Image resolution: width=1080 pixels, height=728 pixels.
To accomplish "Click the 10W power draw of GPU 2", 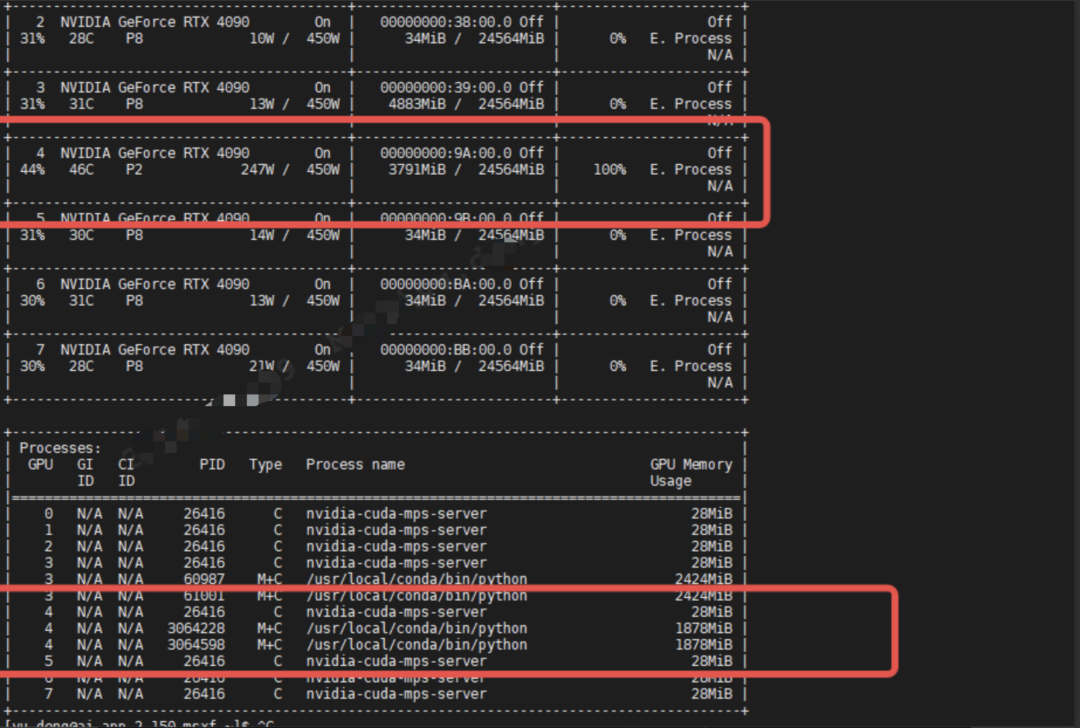I will click(x=262, y=39).
